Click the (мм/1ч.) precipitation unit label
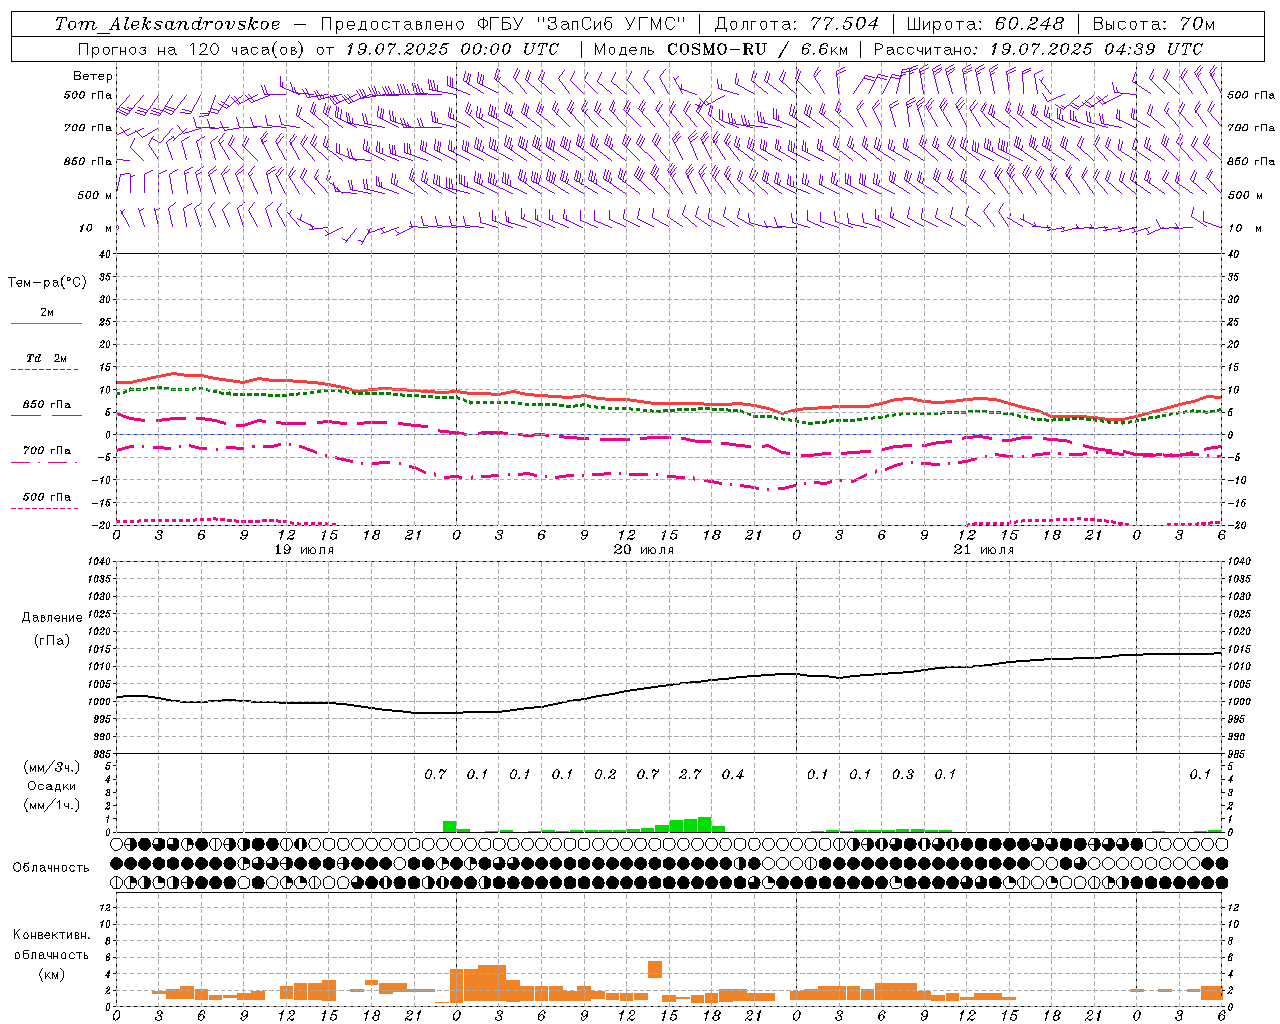1280x1024 pixels. [x=52, y=805]
